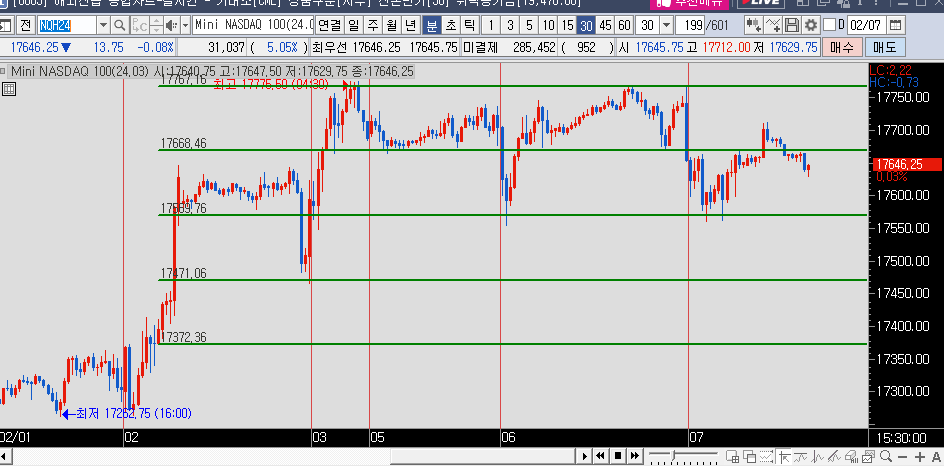This screenshot has height=466, width=944.
Task: Set interval to 3 minutes
Action: tap(510, 25)
